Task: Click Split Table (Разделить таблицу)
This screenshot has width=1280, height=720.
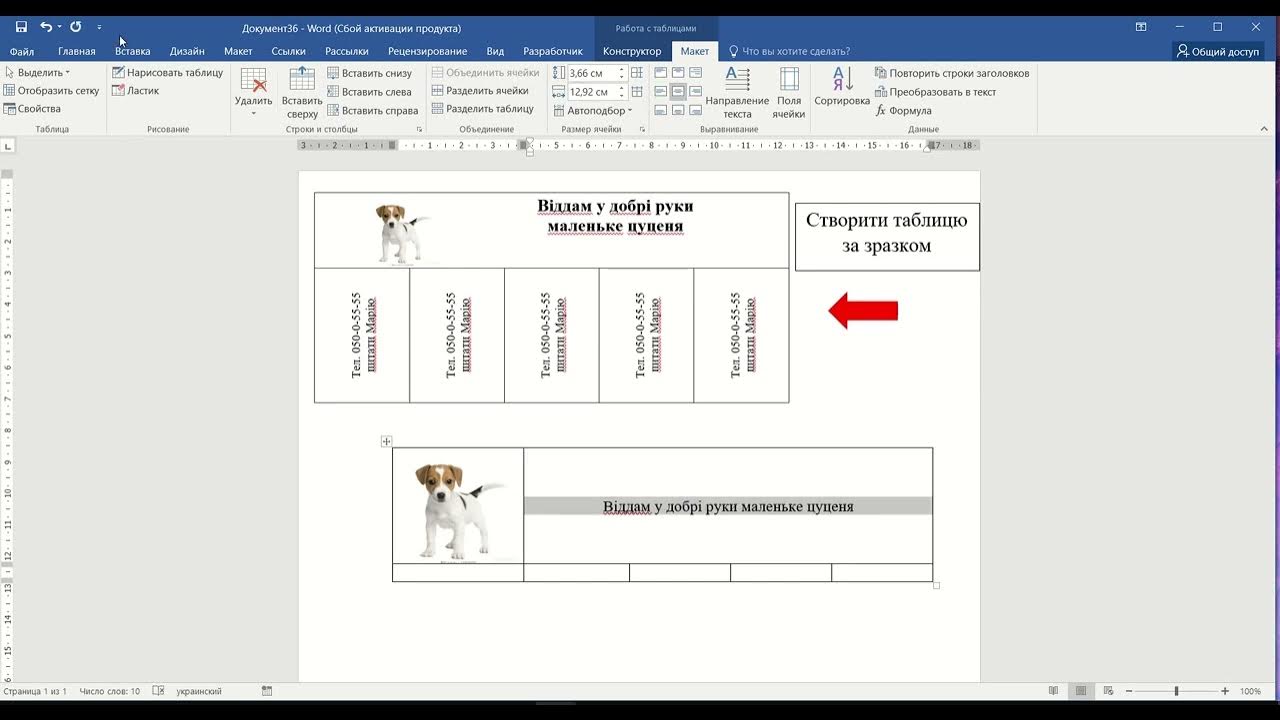Action: pyautogui.click(x=482, y=109)
